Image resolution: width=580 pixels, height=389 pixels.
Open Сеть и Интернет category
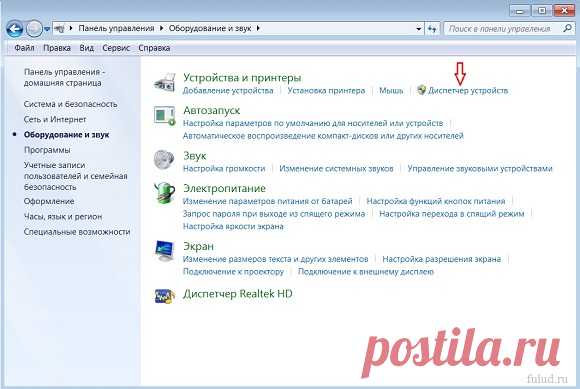tap(55, 119)
